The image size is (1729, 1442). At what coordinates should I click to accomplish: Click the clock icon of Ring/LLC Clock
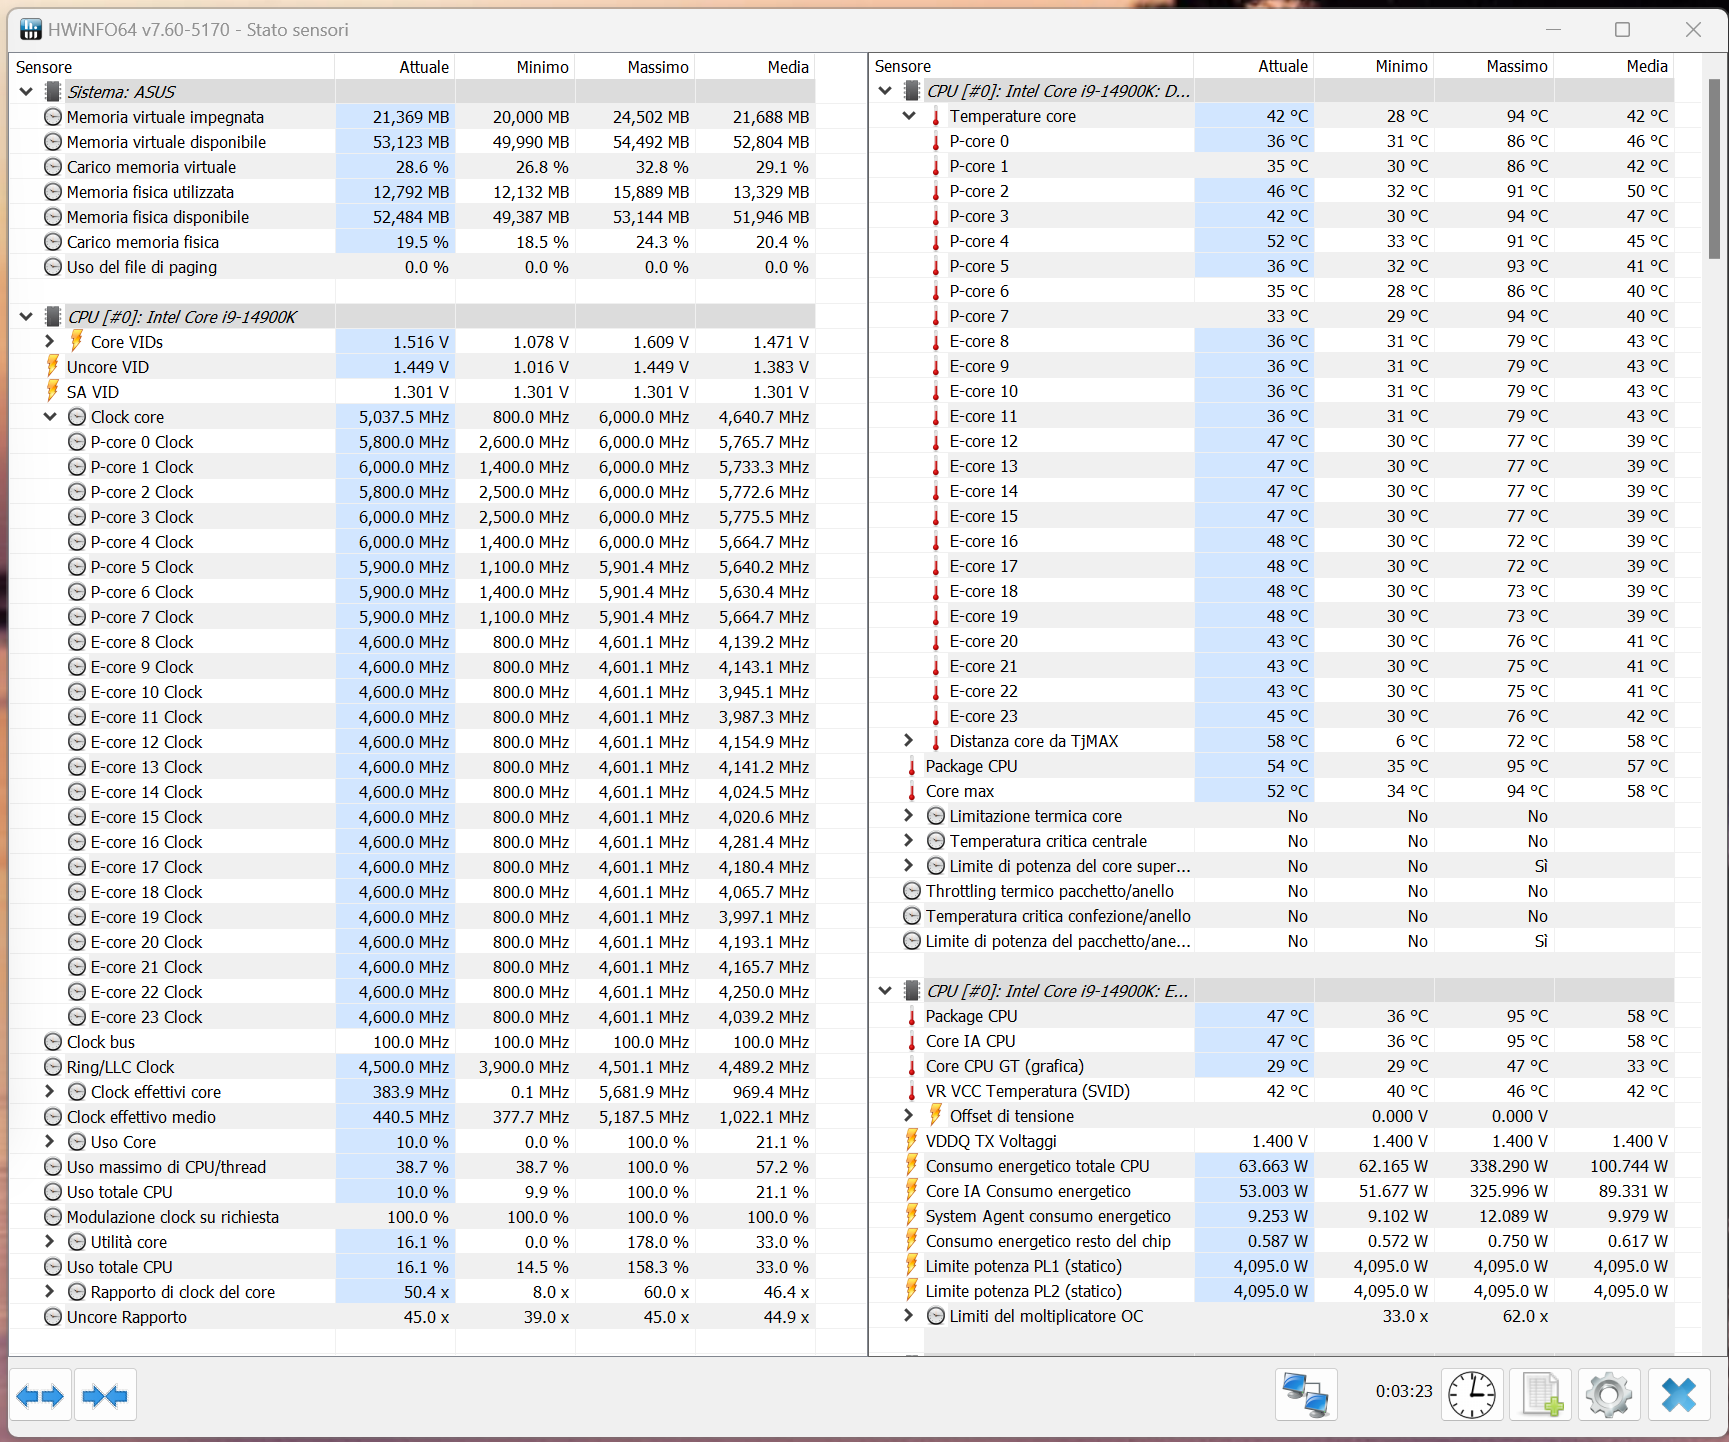tap(53, 1067)
